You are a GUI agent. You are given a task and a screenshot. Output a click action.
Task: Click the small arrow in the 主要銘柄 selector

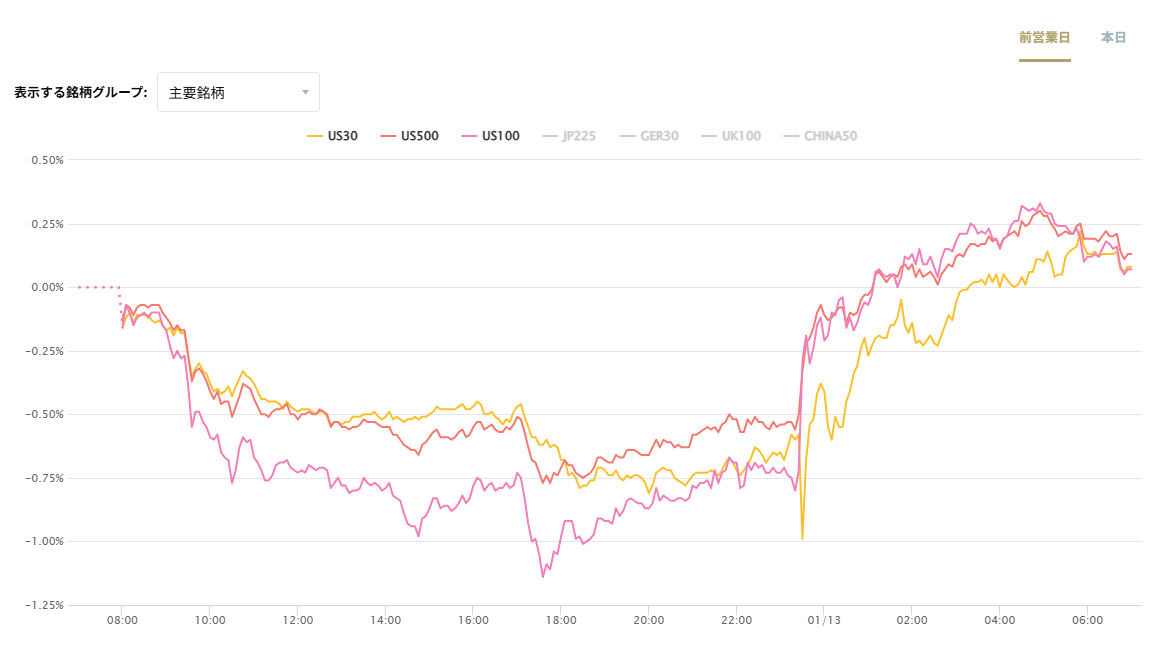click(x=305, y=93)
